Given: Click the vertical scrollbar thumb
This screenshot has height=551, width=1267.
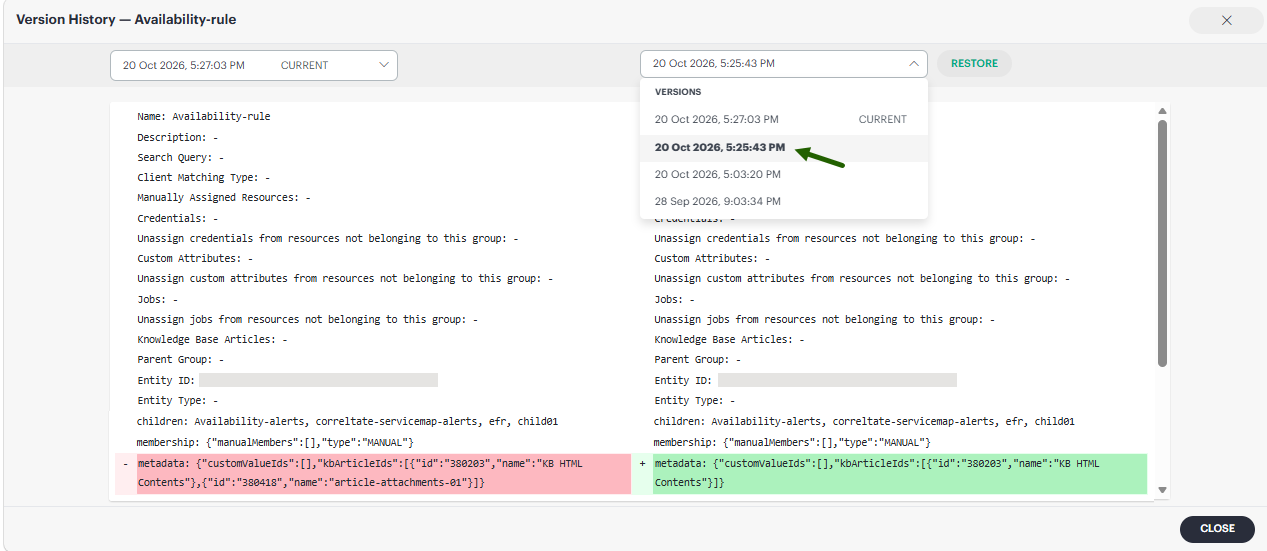Looking at the screenshot, I should [x=1162, y=243].
